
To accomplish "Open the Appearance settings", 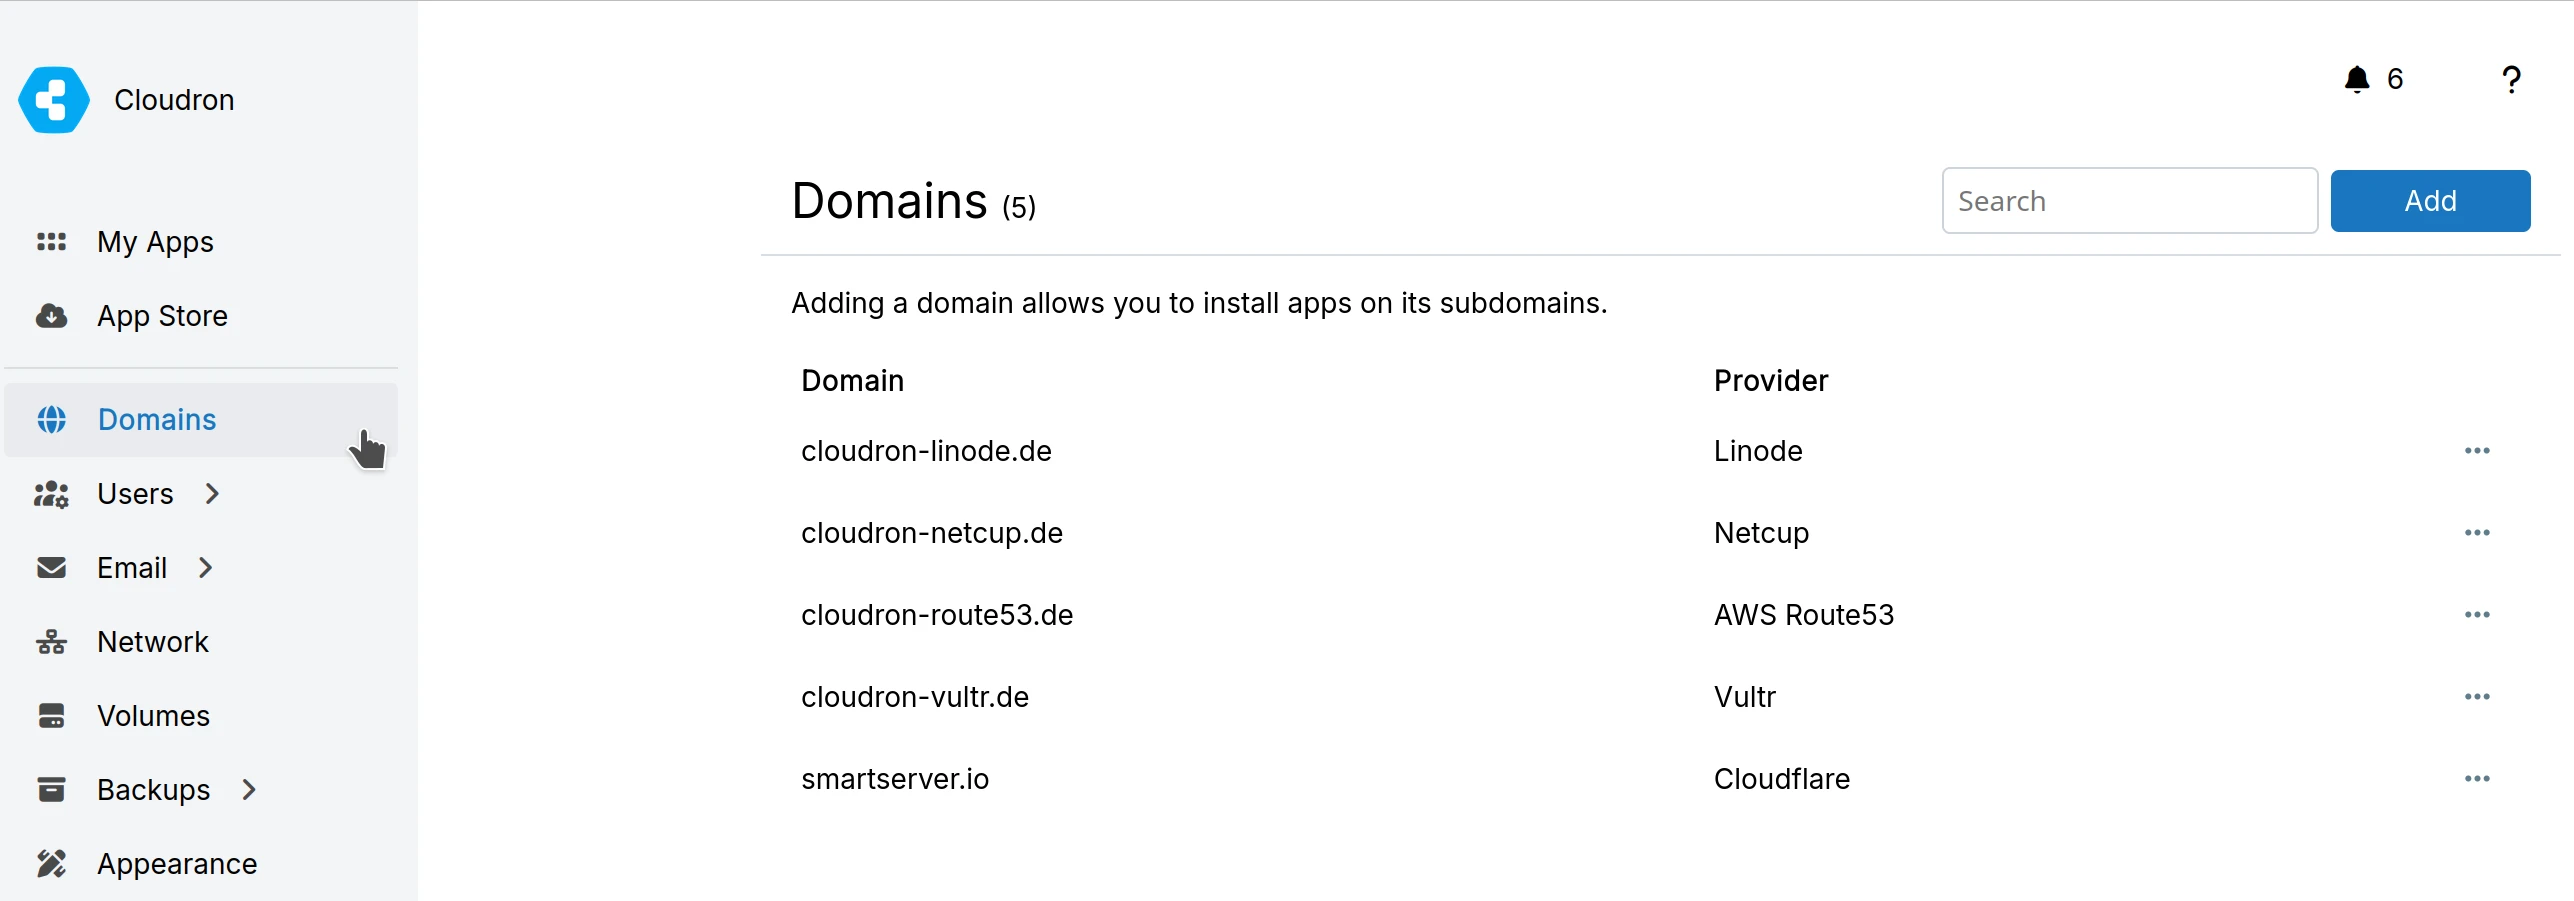I will 177,863.
